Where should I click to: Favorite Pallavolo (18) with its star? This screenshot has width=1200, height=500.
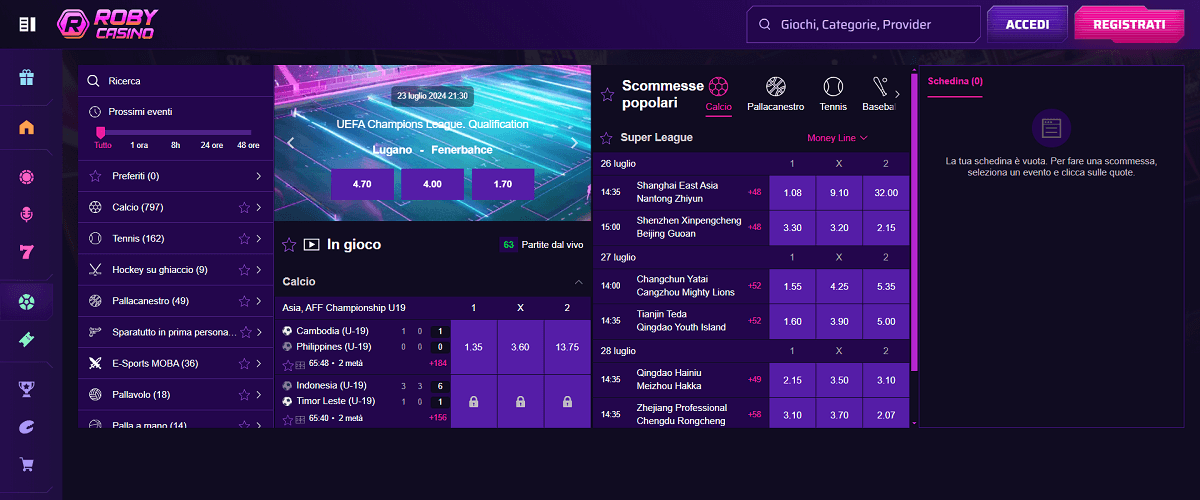click(x=243, y=394)
